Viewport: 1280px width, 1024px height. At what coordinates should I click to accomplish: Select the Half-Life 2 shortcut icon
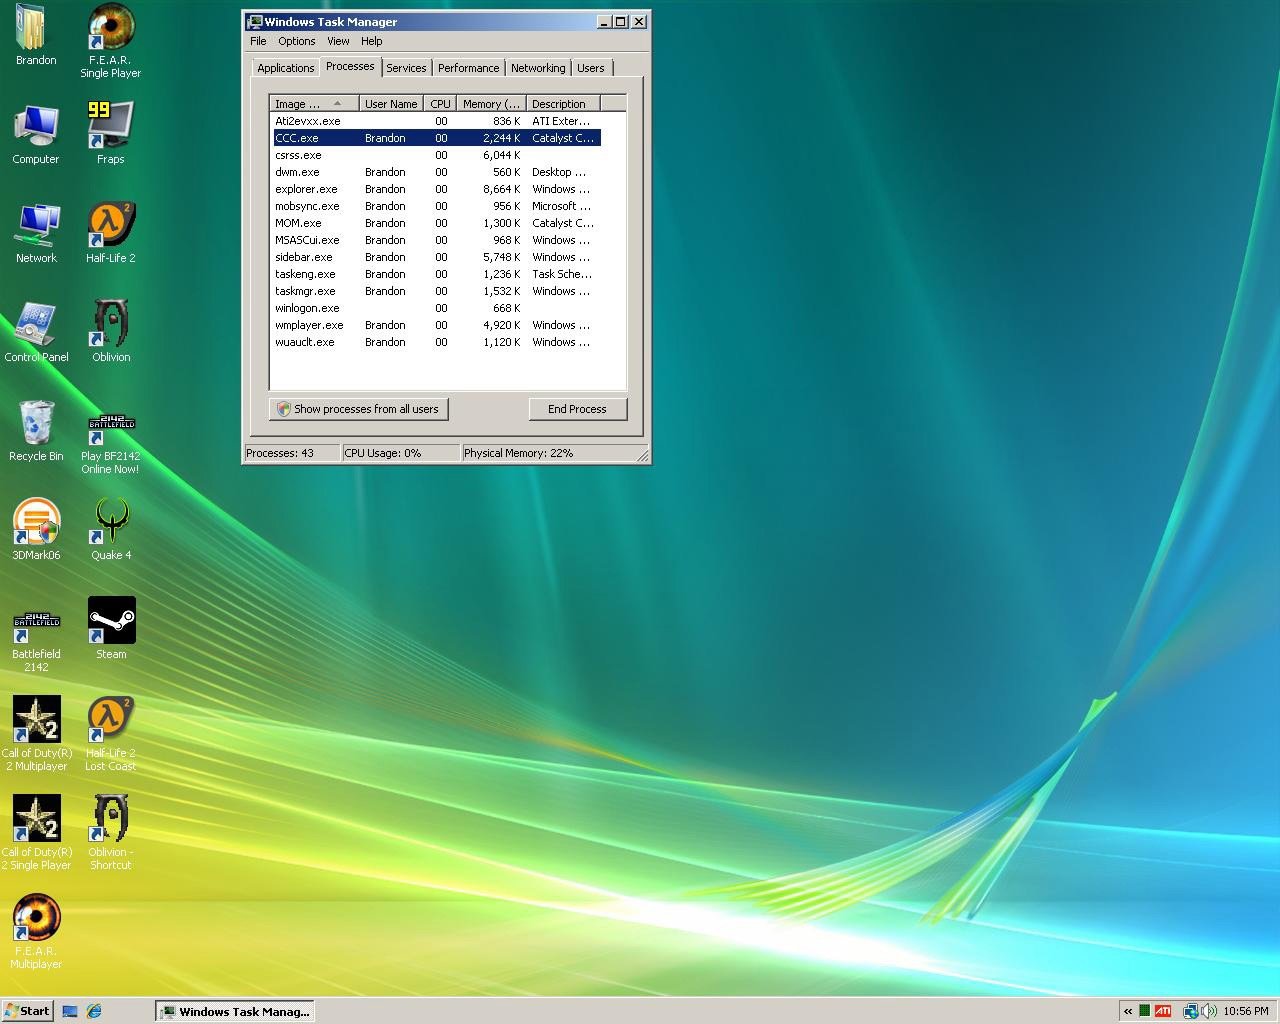pos(110,232)
